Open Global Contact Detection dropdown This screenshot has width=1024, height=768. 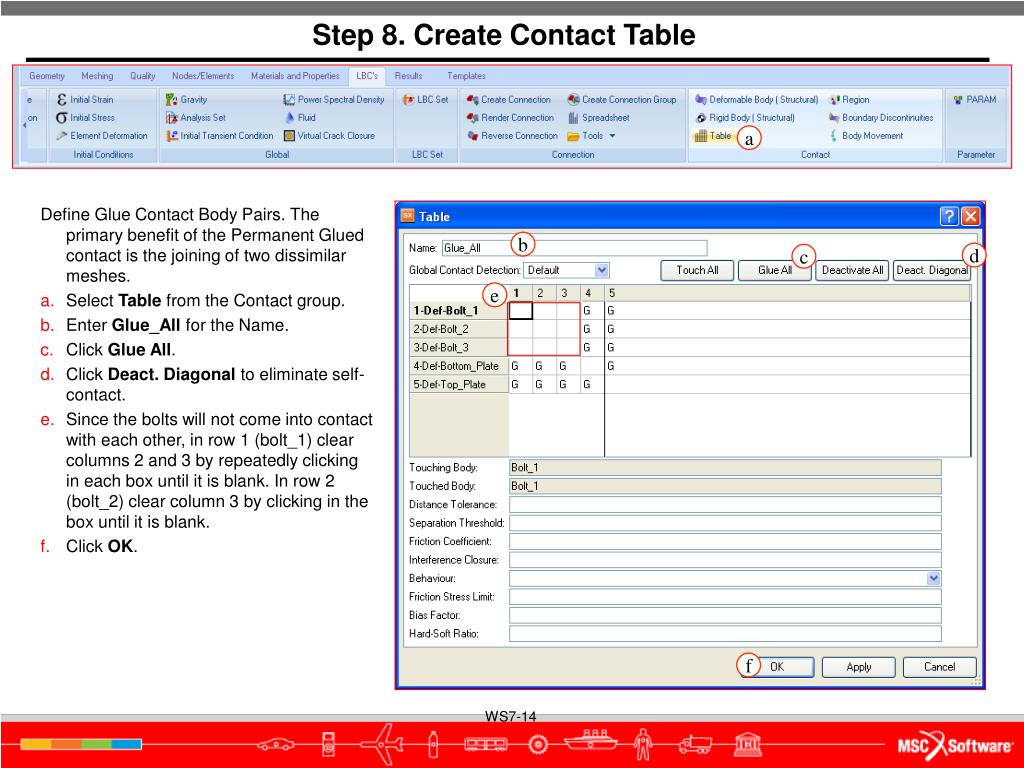click(601, 270)
